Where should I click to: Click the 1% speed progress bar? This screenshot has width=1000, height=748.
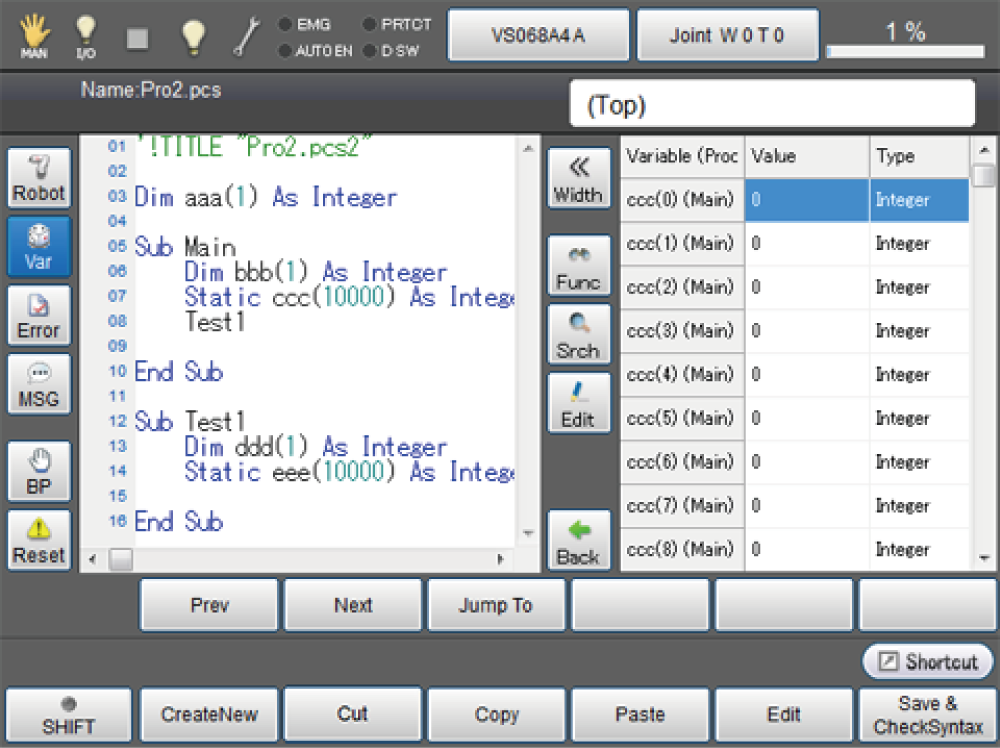click(x=905, y=50)
